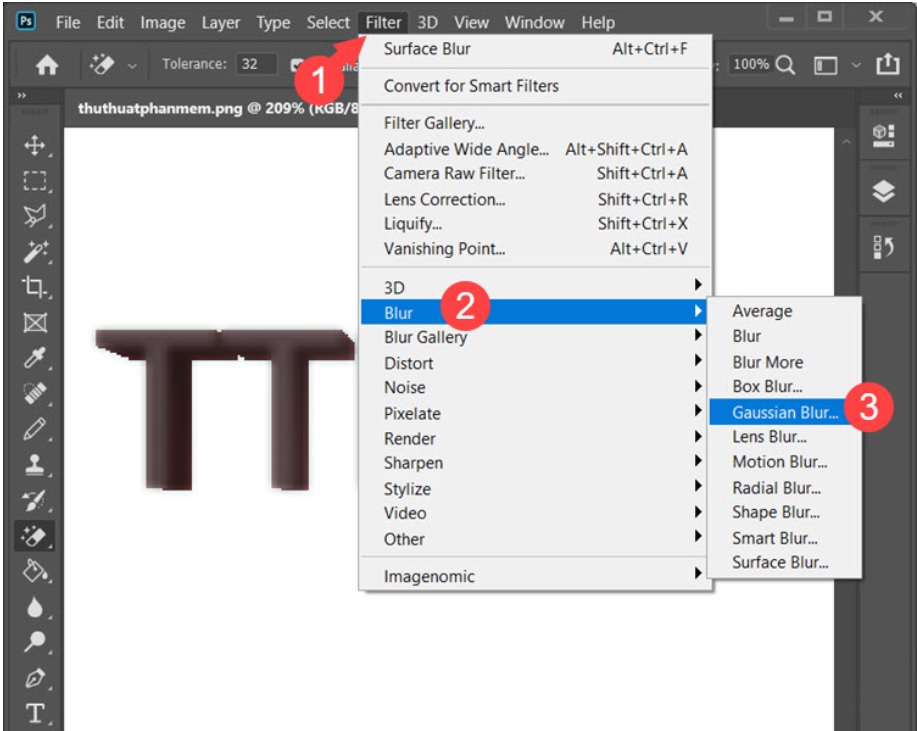Click Convert for Smart Filters
The height and width of the screenshot is (731, 917).
click(471, 86)
